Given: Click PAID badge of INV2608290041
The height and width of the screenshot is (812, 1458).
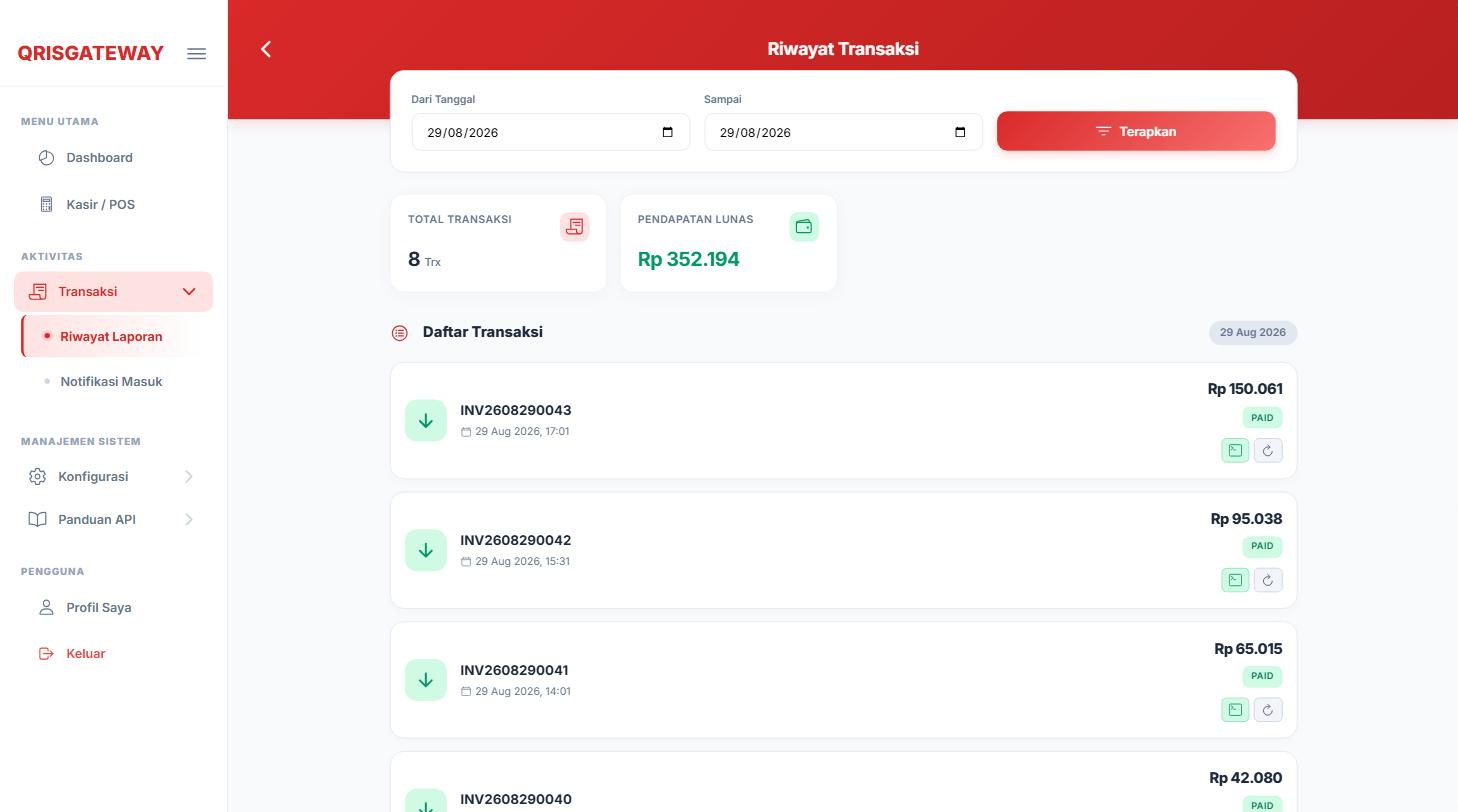Looking at the screenshot, I should tap(1262, 676).
